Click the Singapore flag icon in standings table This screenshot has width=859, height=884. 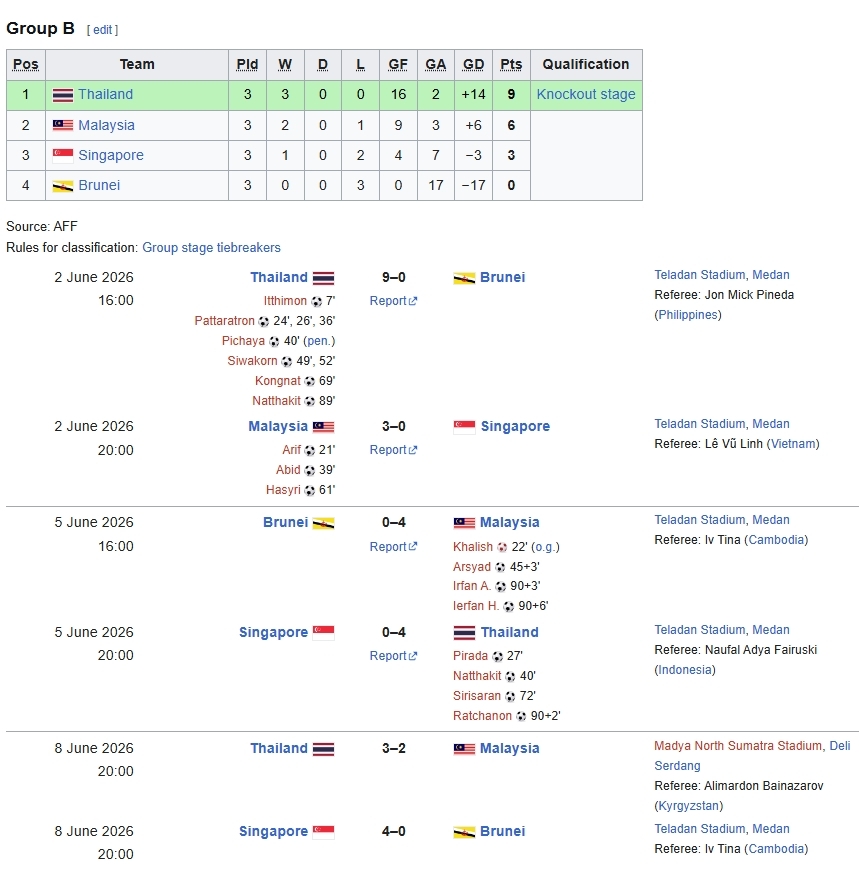point(63,156)
